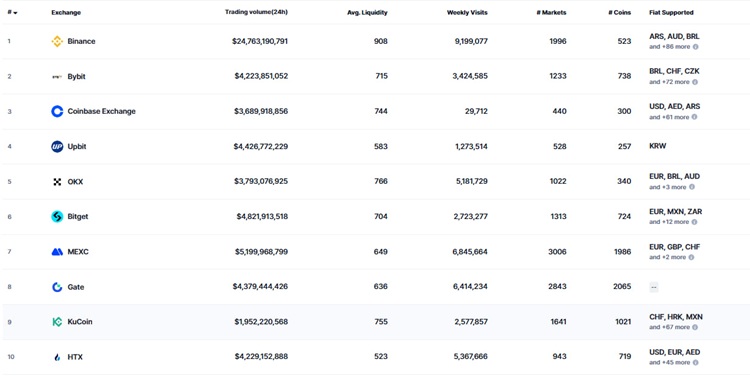The width and height of the screenshot is (750, 376).
Task: Sort table by Trading volume(24h) header
Action: click(x=256, y=12)
